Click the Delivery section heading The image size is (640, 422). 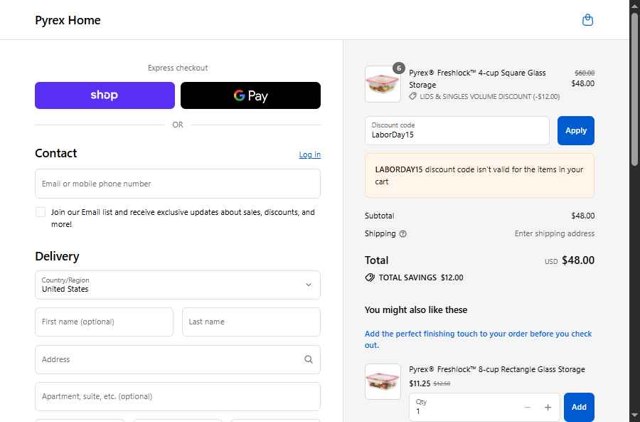pos(57,256)
